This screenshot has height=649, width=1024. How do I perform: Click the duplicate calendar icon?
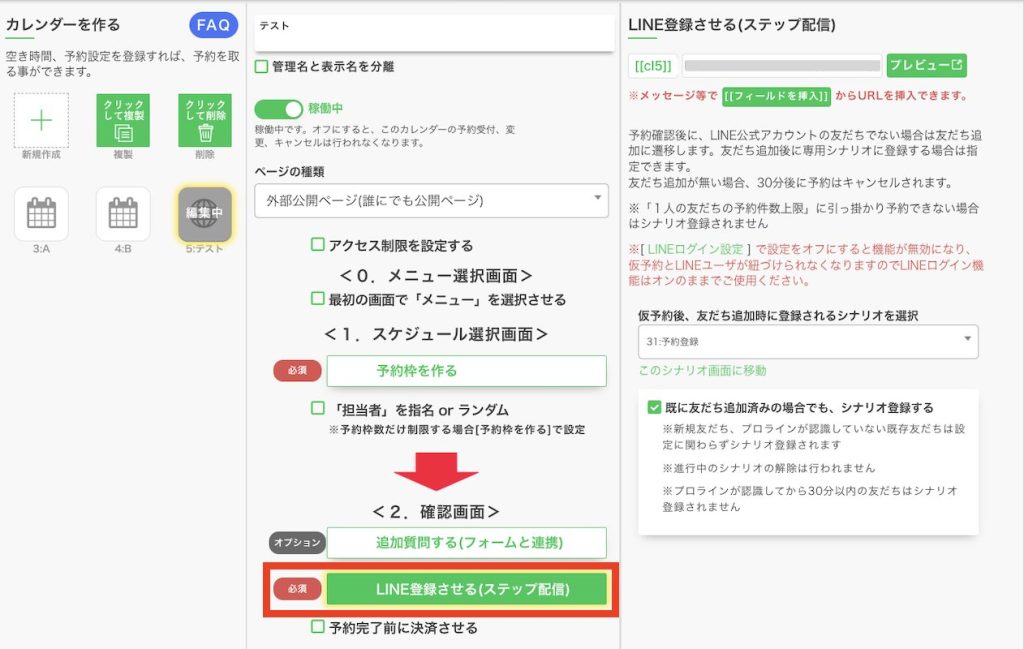[x=122, y=121]
